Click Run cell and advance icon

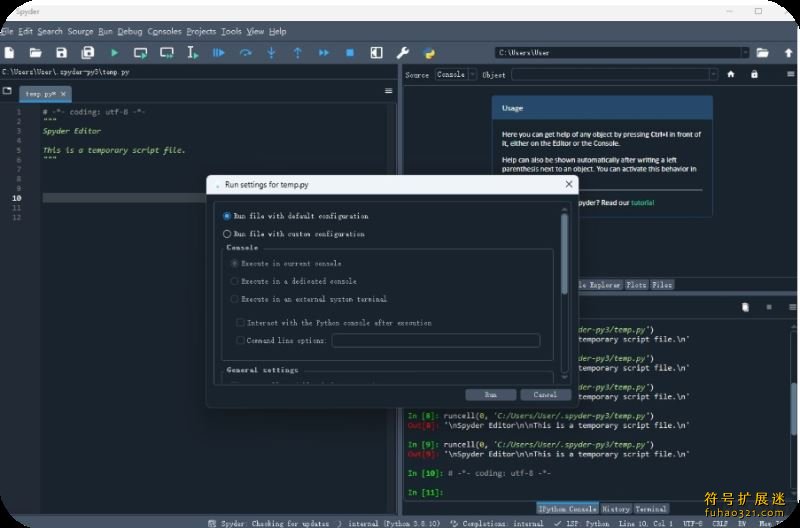point(166,53)
